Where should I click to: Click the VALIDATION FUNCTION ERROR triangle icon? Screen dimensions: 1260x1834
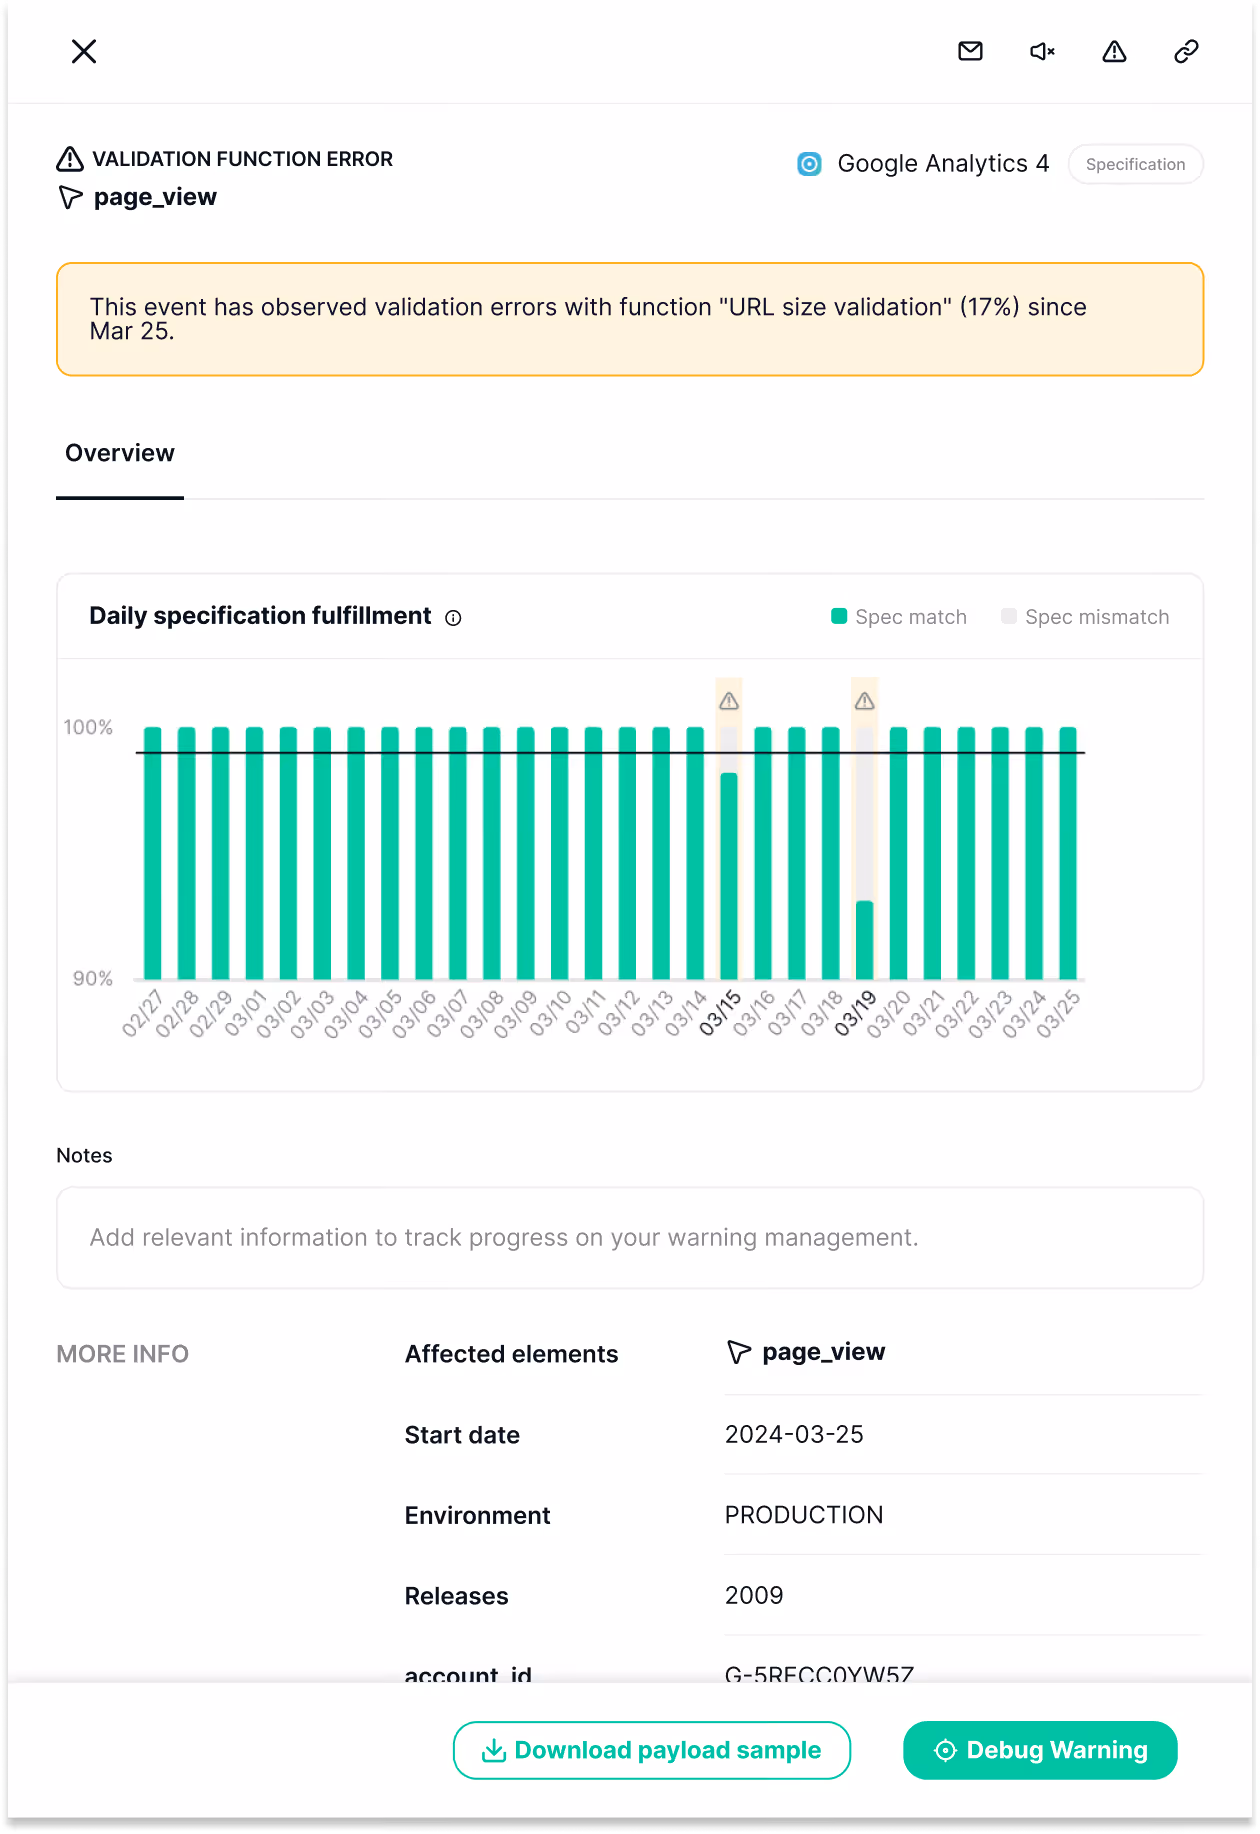tap(70, 159)
